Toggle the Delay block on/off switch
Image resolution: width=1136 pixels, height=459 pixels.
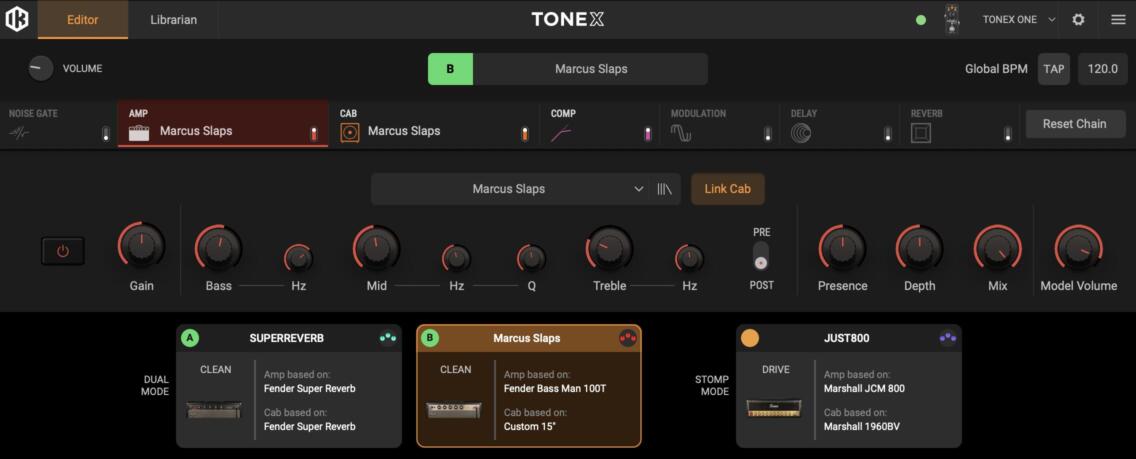tap(888, 134)
